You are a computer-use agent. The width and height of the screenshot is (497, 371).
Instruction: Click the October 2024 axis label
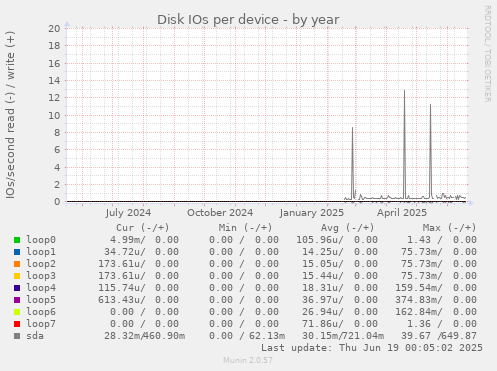pos(220,213)
